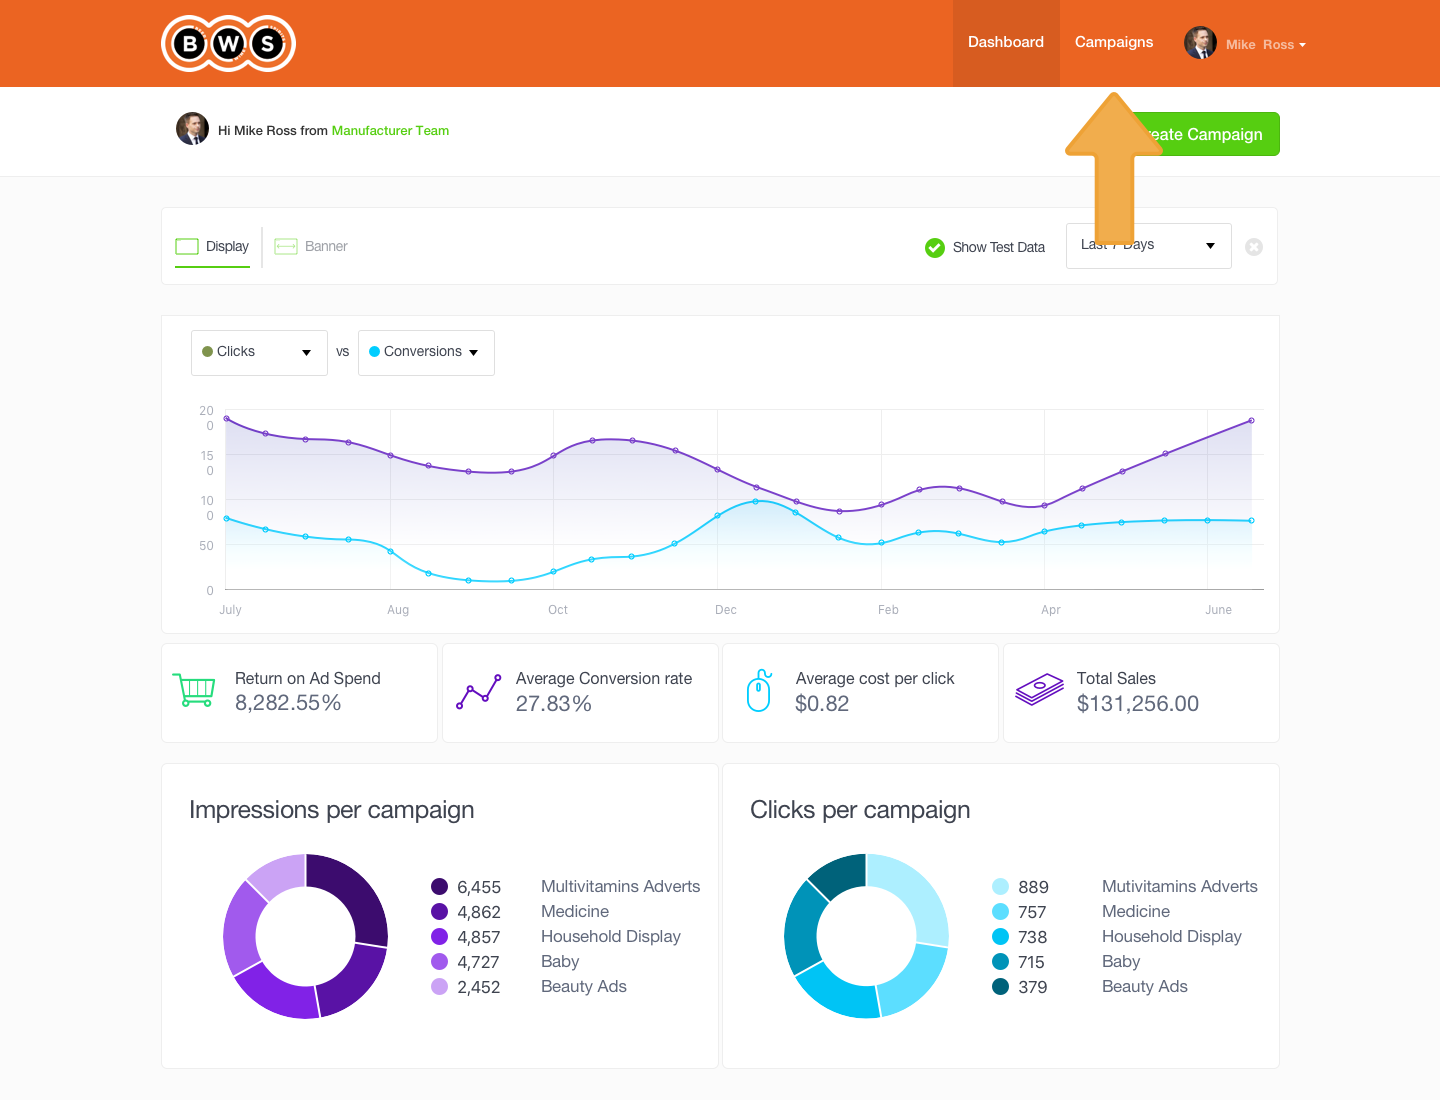Select Multivitamins Adverts in impressions legend

tap(620, 886)
